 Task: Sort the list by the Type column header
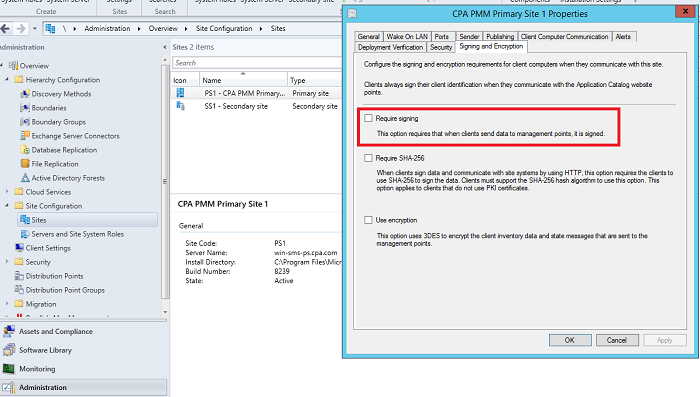pyautogui.click(x=315, y=80)
